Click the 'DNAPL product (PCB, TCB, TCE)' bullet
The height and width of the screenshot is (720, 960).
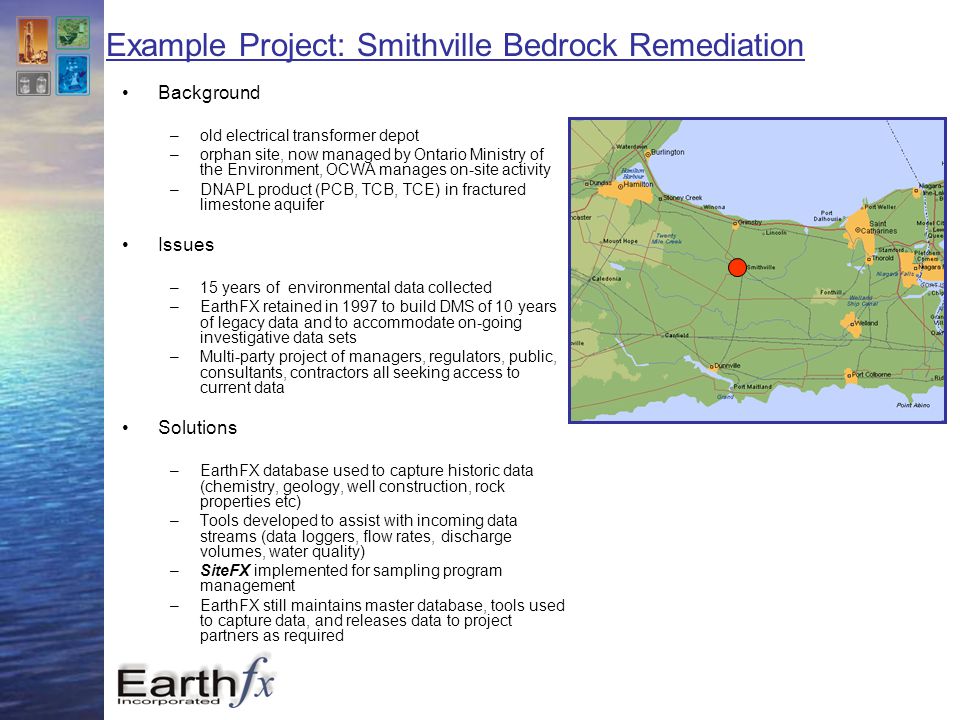[x=362, y=197]
